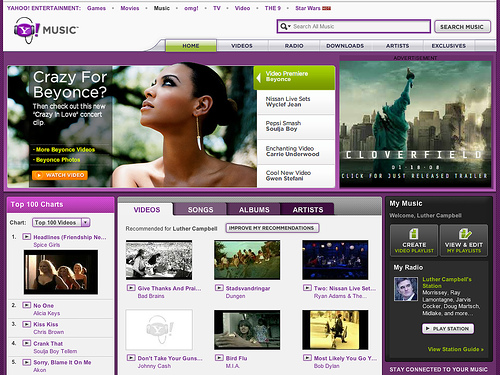The width and height of the screenshot is (500, 375).
Task: Open Bird Flu video thumbnail
Action: [247, 330]
